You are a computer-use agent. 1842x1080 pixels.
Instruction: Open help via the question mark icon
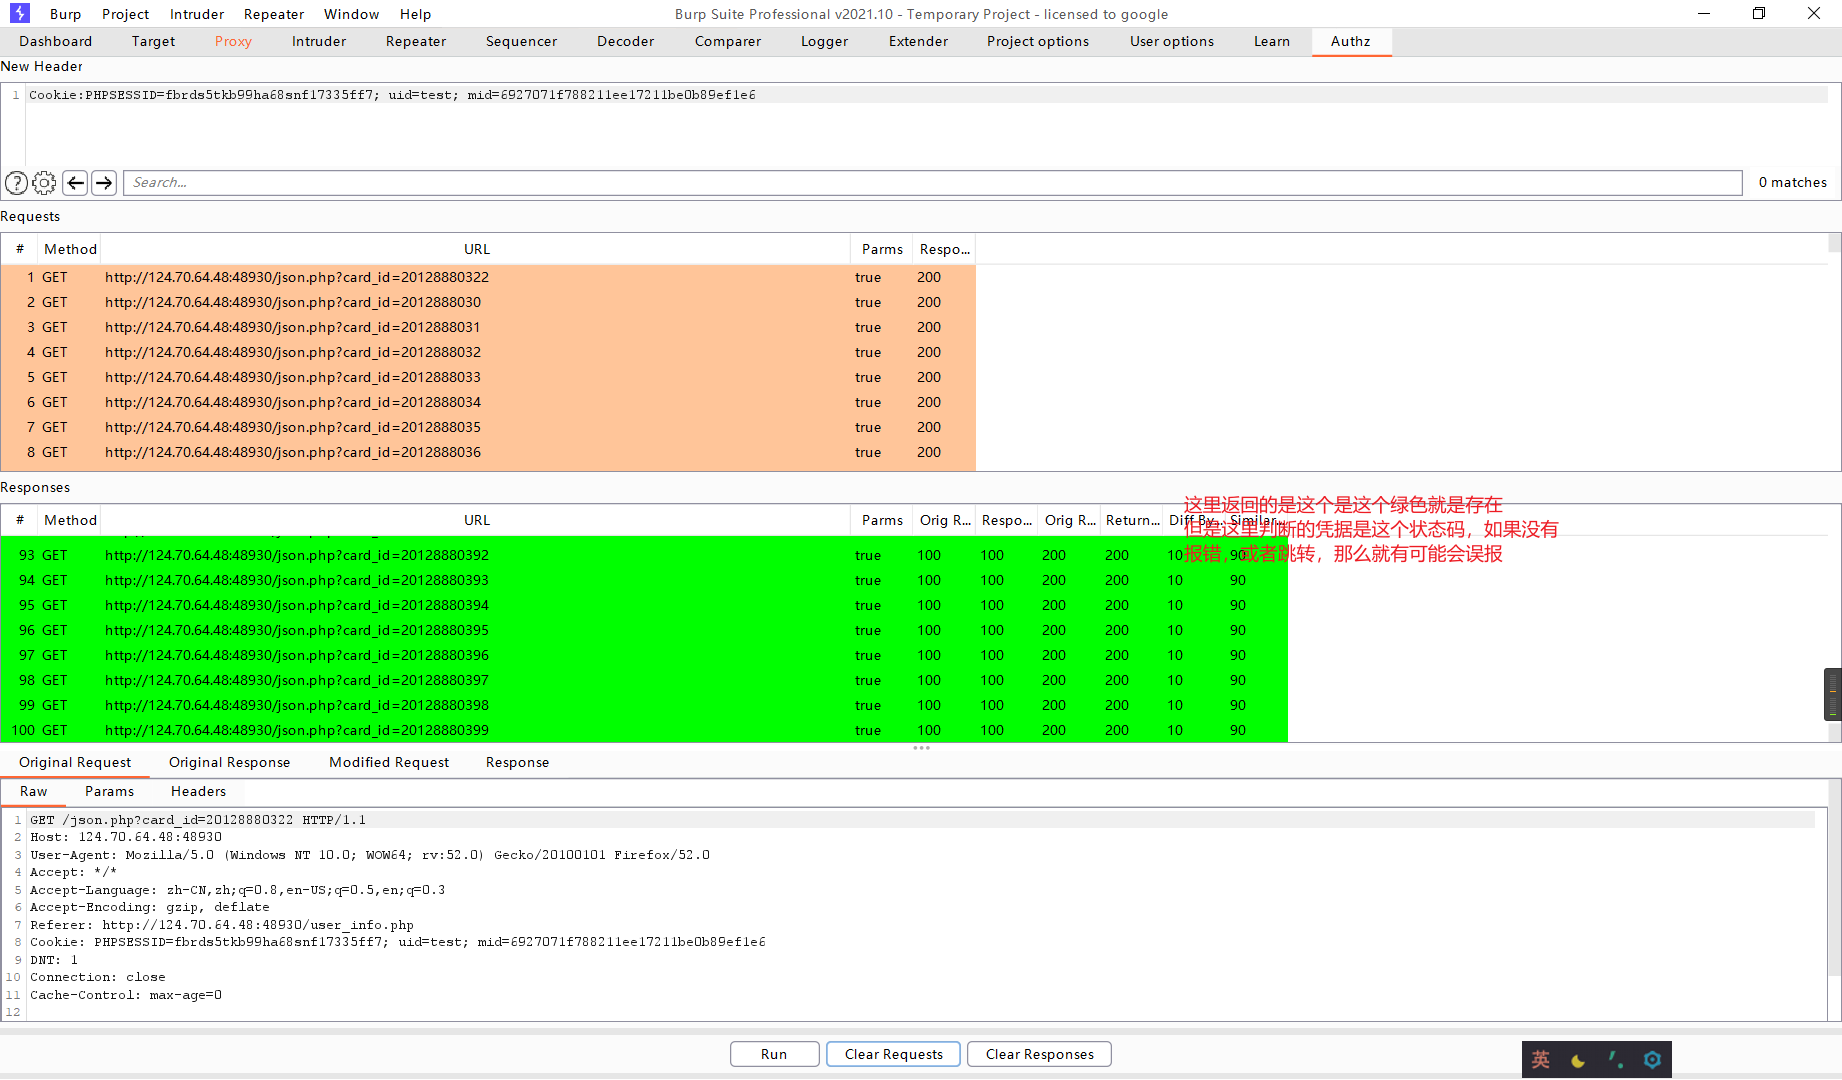(16, 182)
